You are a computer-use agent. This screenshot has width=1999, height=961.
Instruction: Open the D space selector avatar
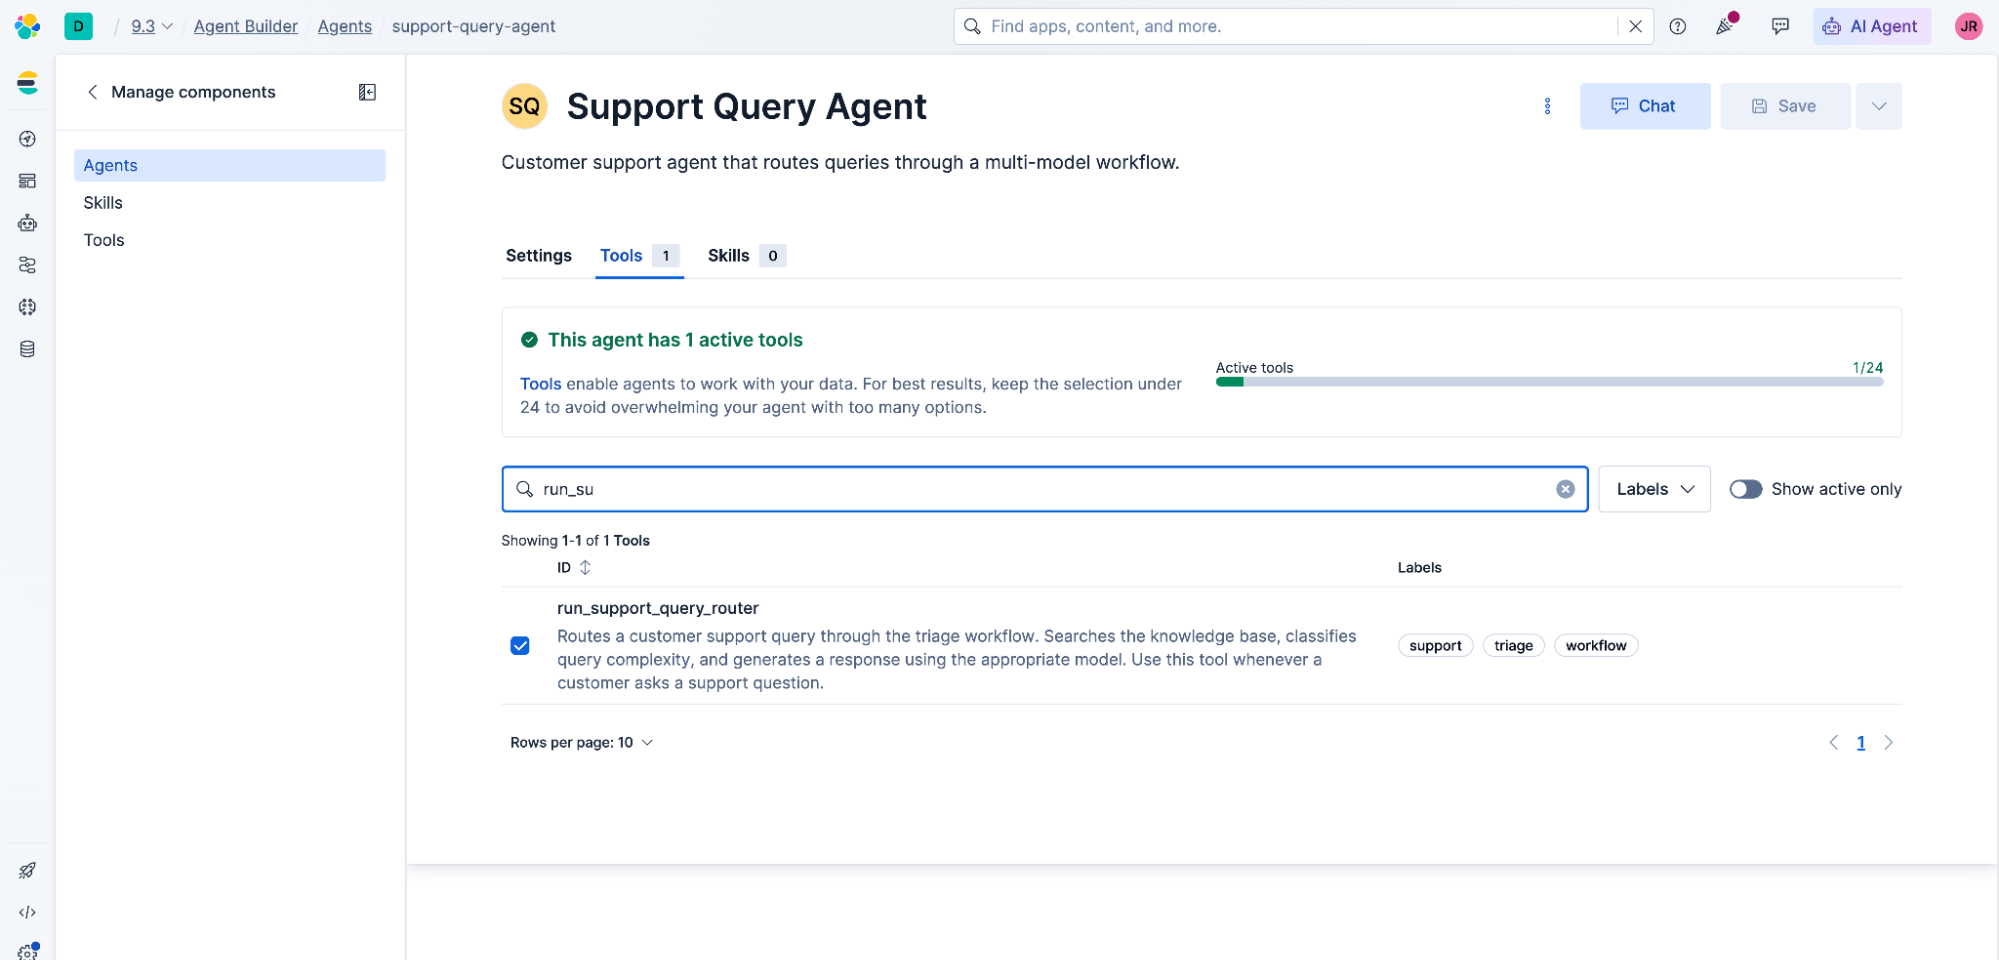click(x=78, y=26)
